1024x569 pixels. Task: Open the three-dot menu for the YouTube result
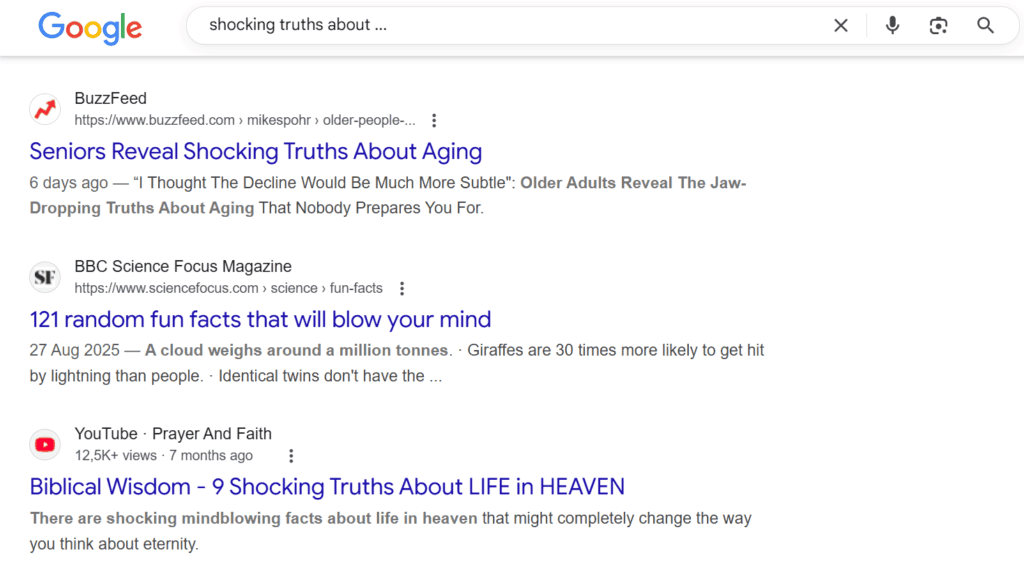pyautogui.click(x=291, y=456)
